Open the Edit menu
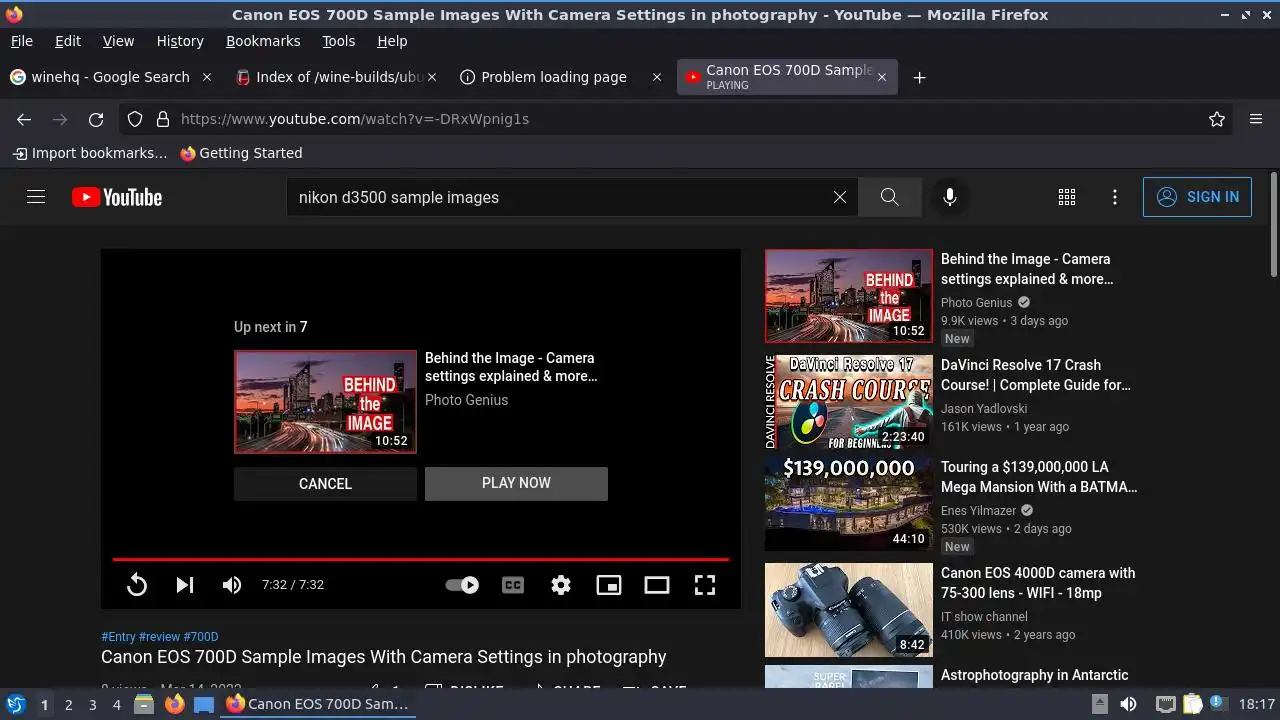 click(x=68, y=41)
